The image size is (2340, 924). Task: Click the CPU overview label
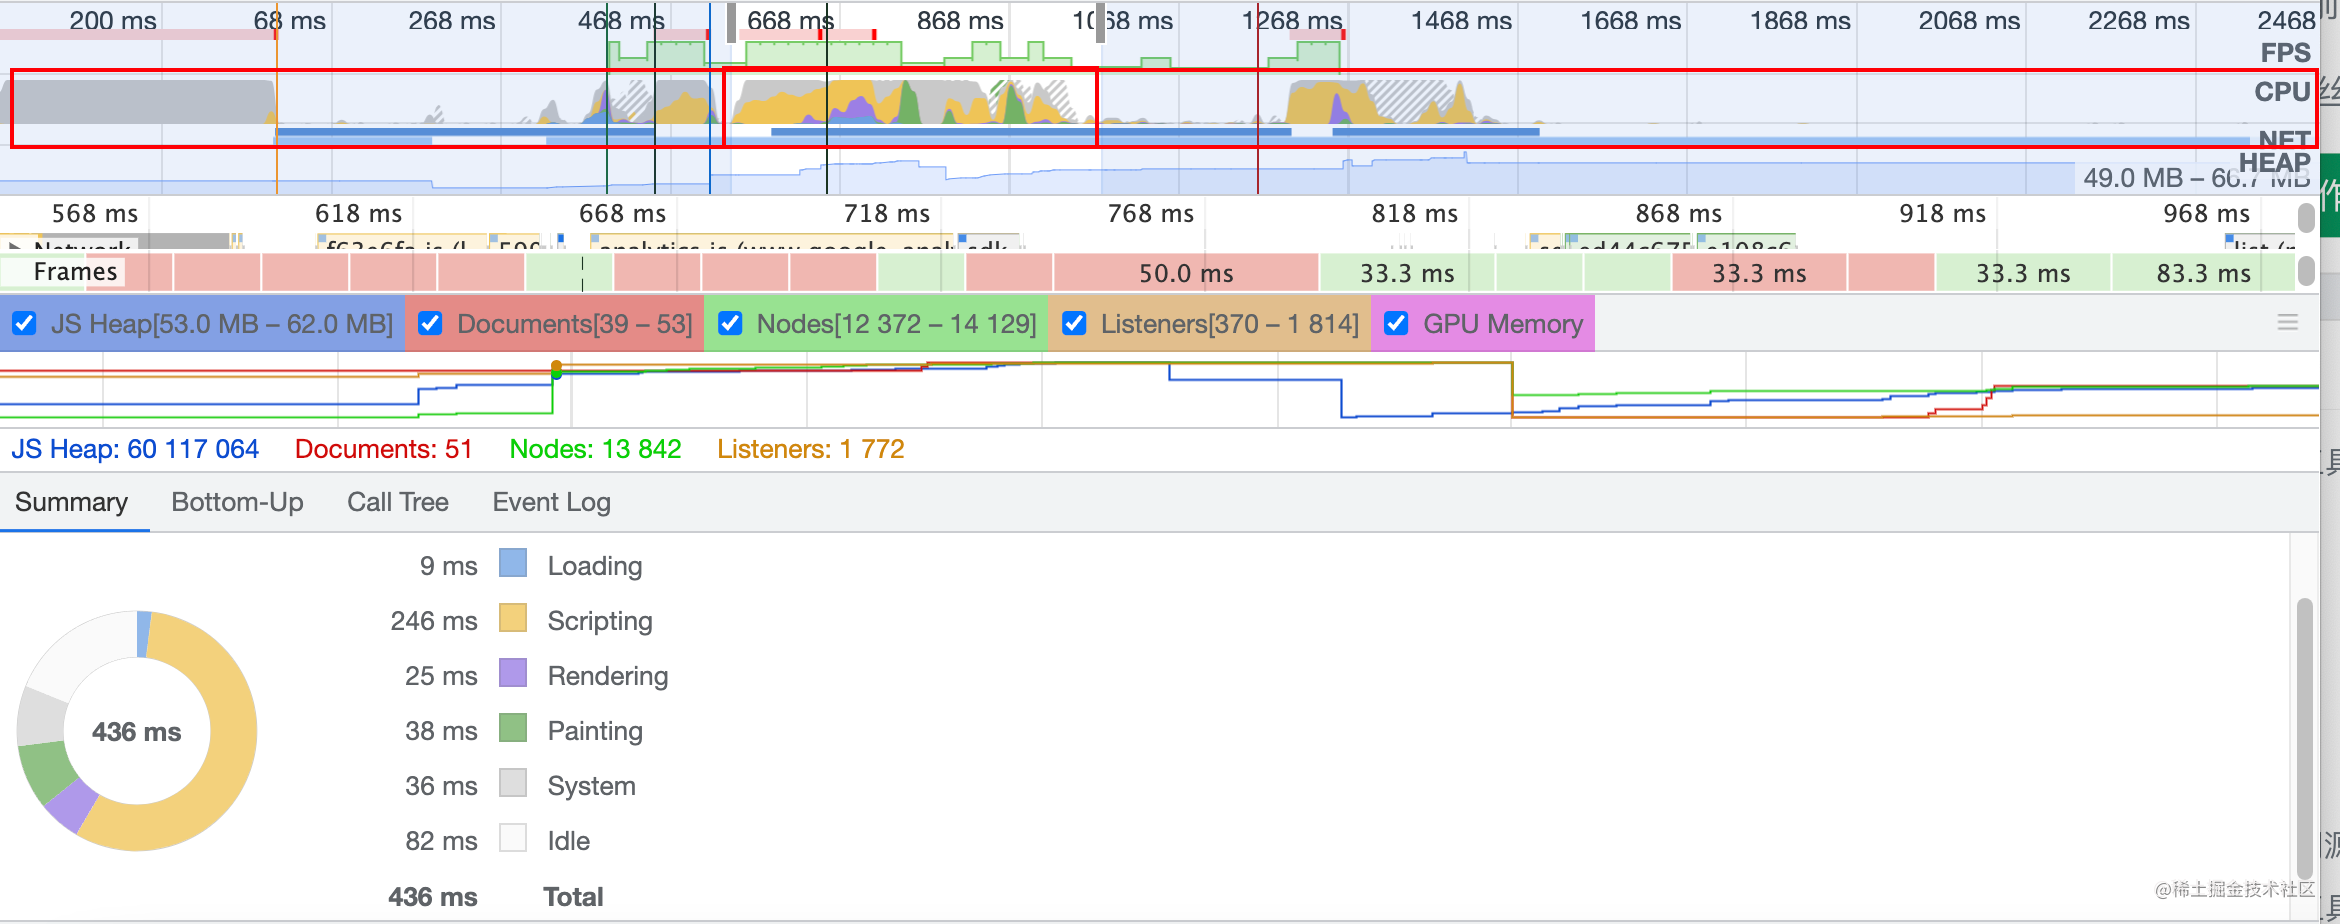click(x=2282, y=92)
